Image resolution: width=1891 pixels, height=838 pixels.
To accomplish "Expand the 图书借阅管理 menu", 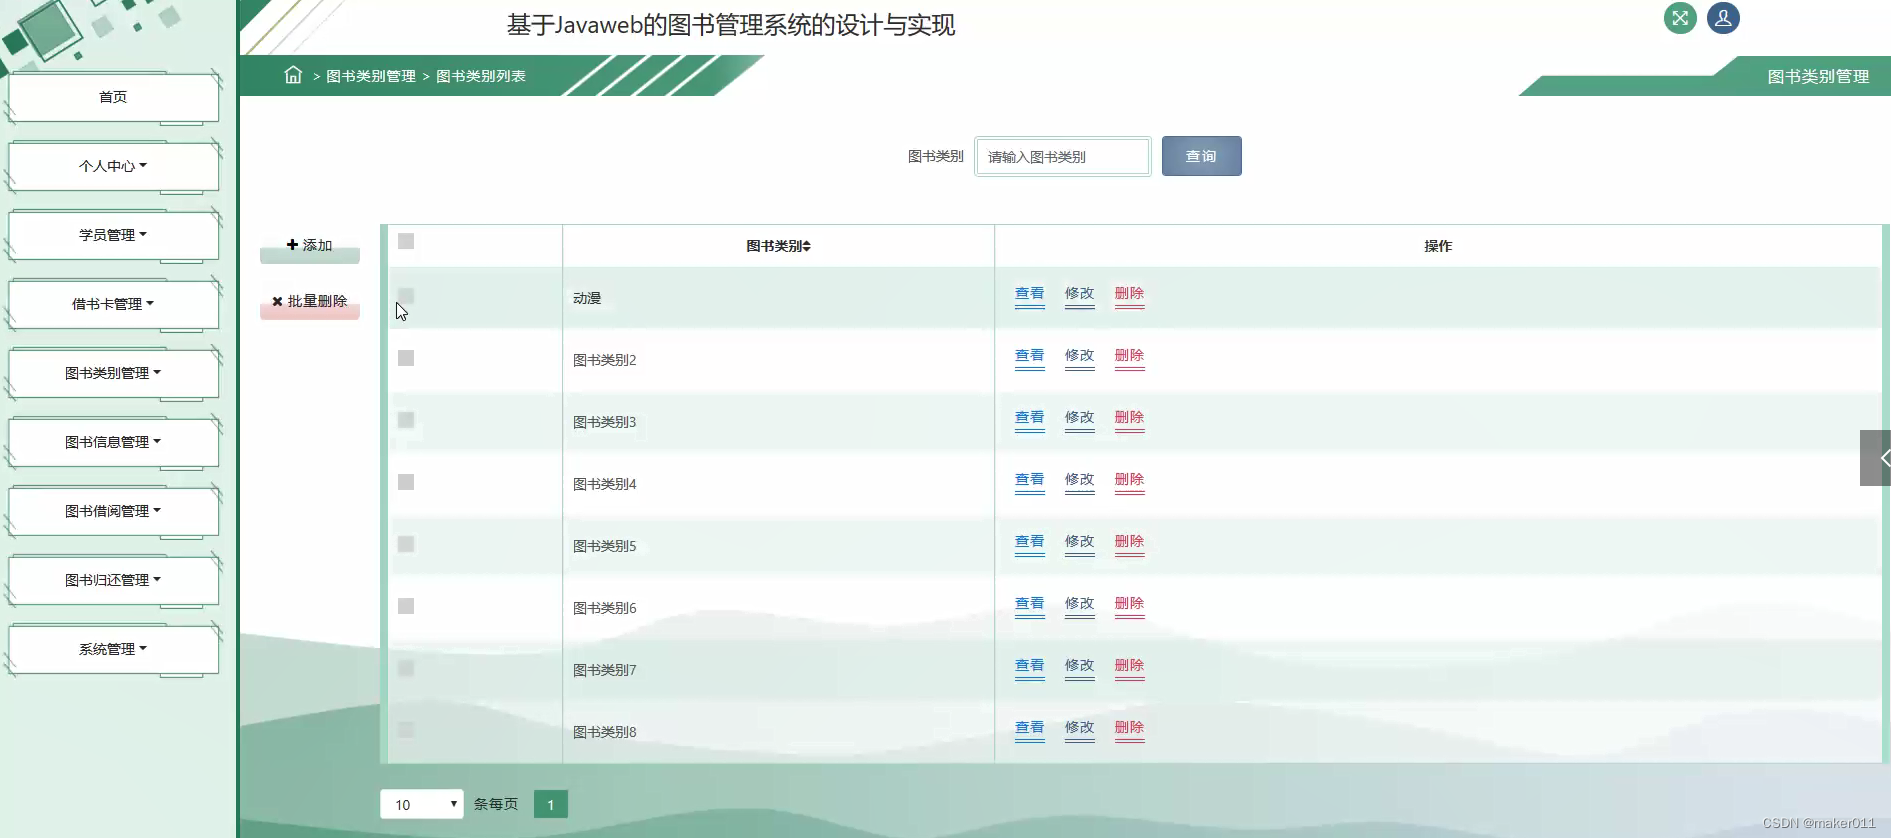I will click(x=113, y=511).
